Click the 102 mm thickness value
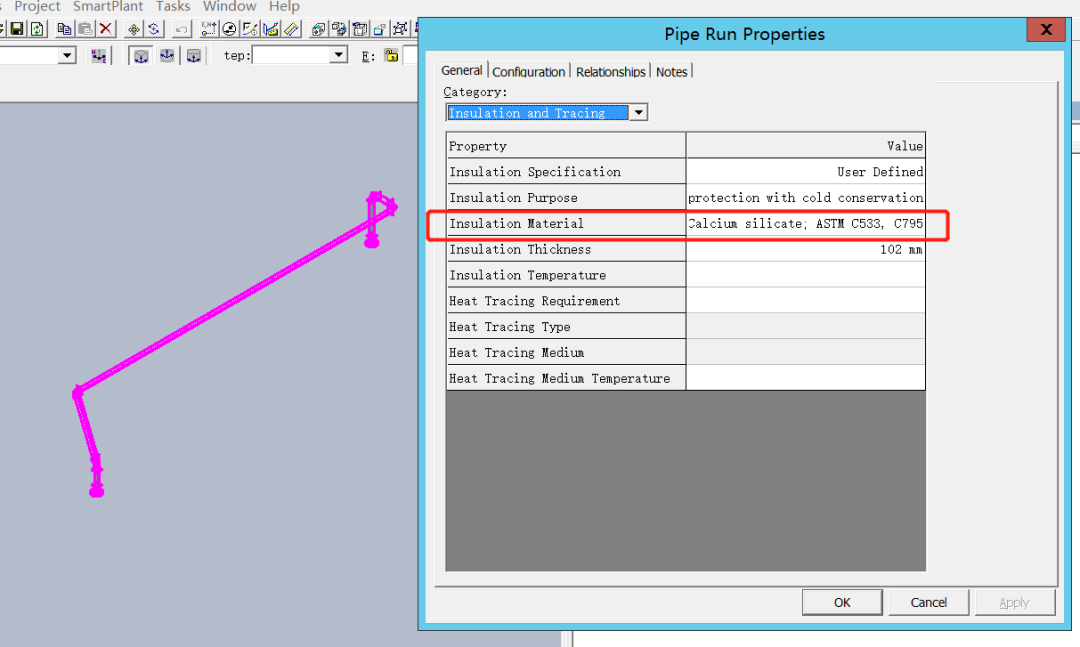Viewport: 1080px width, 647px height. [x=805, y=249]
